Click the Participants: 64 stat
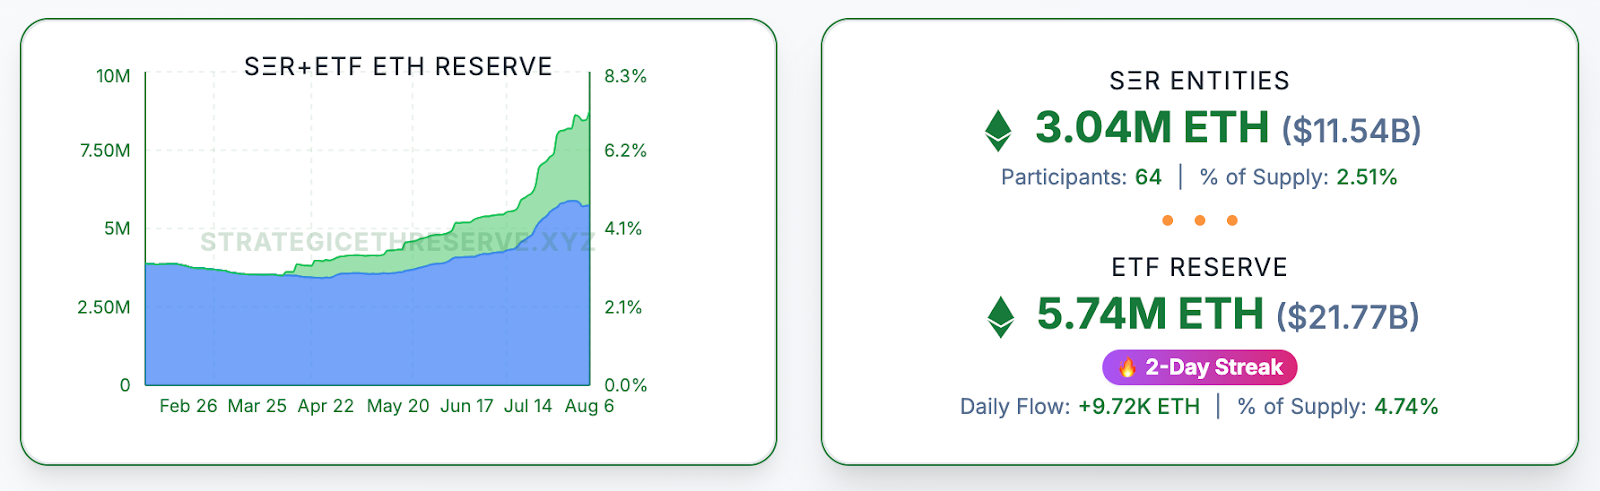This screenshot has width=1600, height=491. (x=1081, y=178)
